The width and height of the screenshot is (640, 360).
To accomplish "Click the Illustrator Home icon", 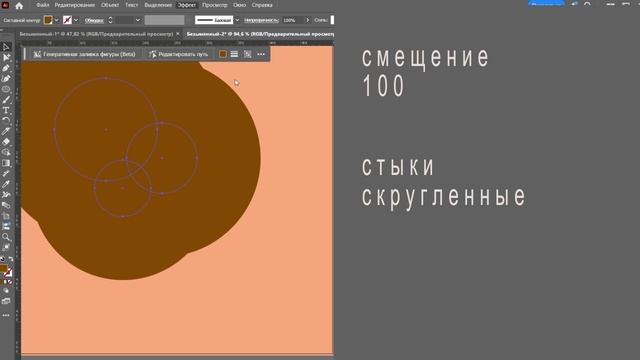I will click(19, 5).
